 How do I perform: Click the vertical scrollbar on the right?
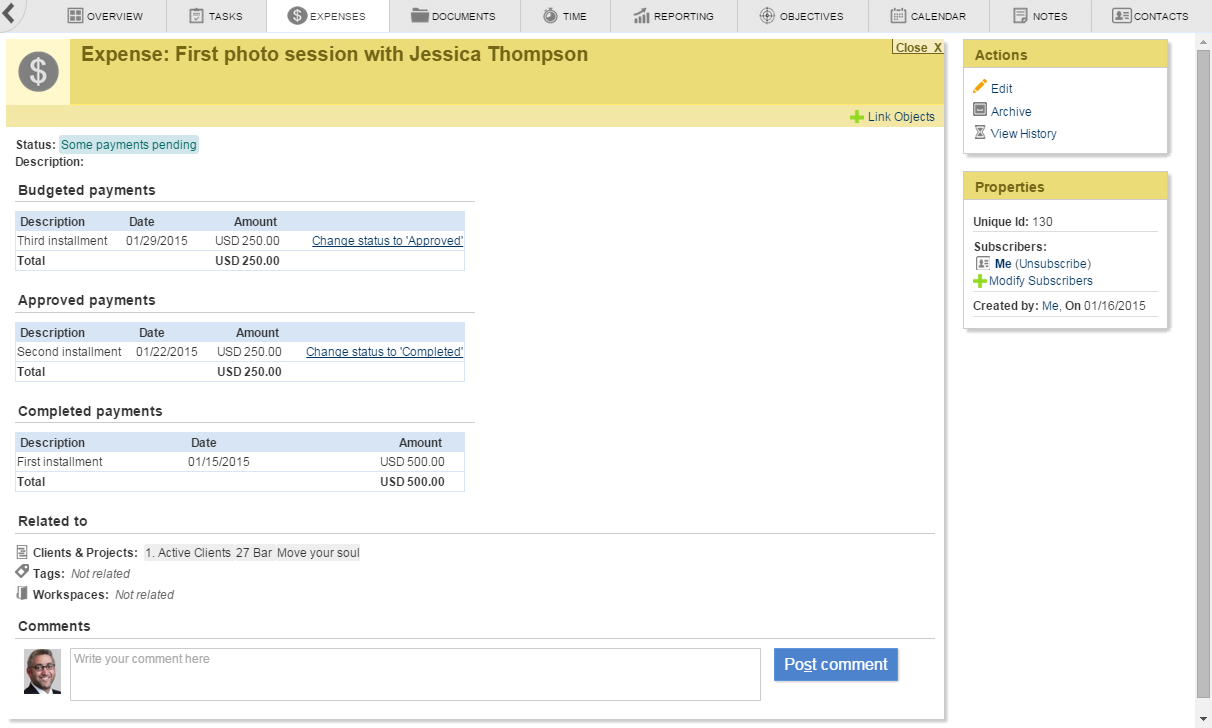(1203, 370)
